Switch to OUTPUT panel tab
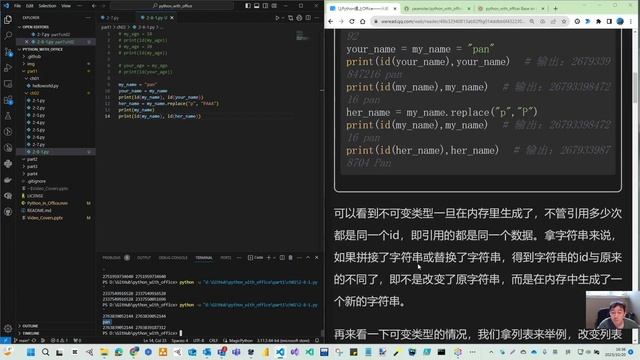The width and height of the screenshot is (640, 360). pos(144,258)
